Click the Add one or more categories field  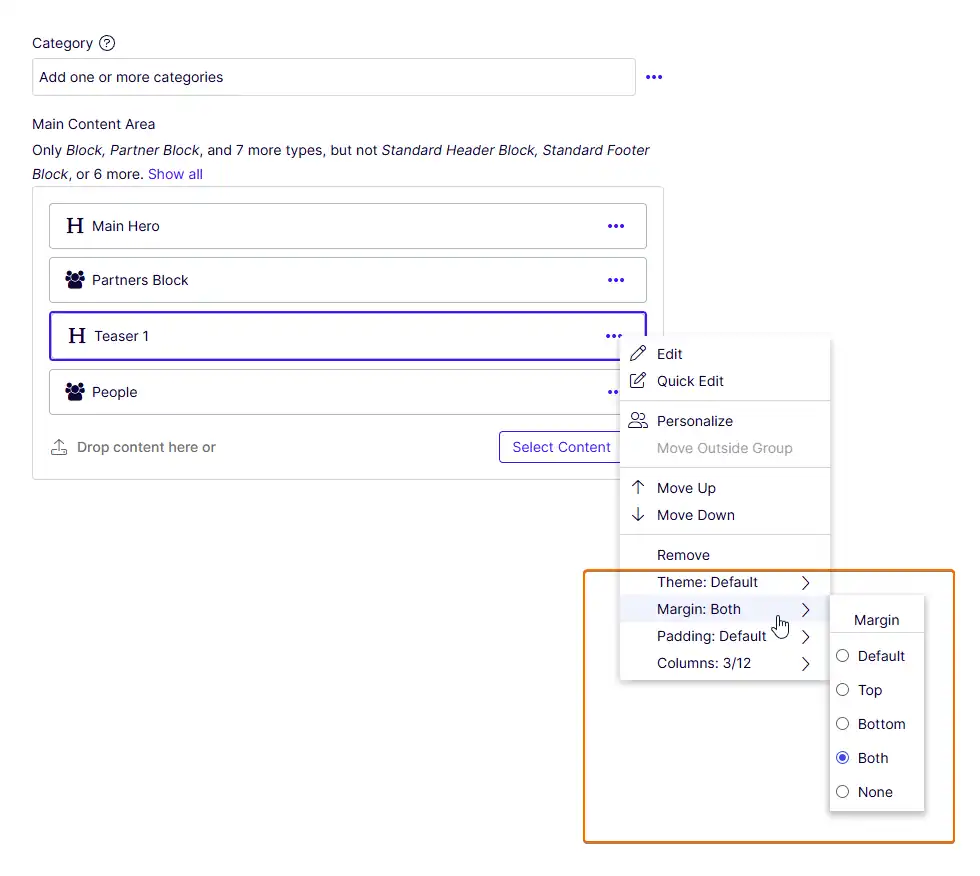tap(300, 77)
